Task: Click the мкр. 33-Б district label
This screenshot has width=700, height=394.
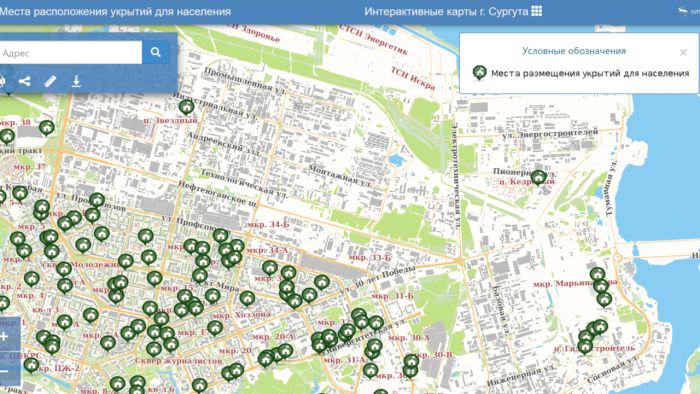Action: 370,257
